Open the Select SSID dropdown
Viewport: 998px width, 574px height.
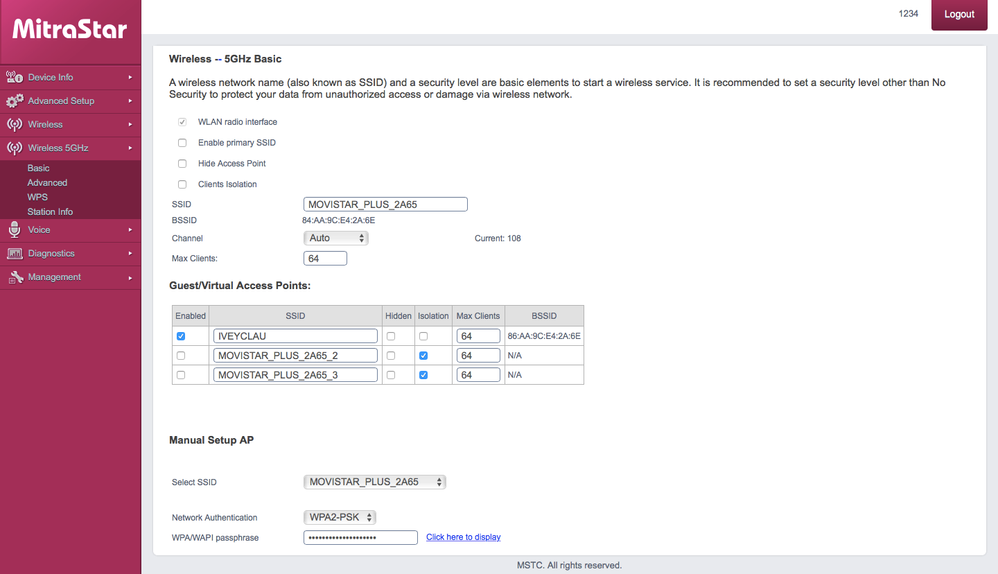[374, 482]
